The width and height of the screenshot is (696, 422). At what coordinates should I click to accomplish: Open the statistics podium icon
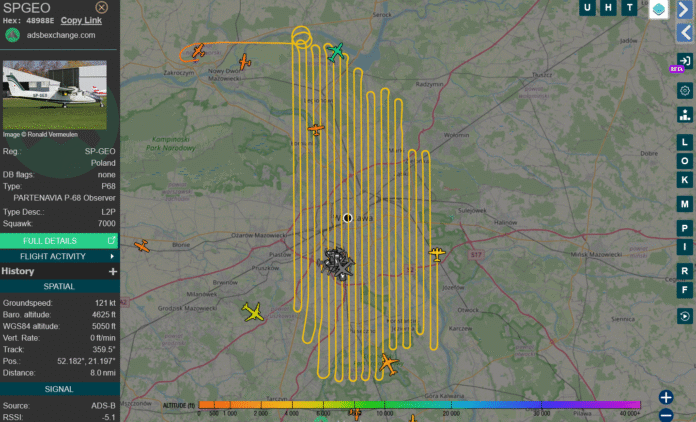[x=685, y=114]
